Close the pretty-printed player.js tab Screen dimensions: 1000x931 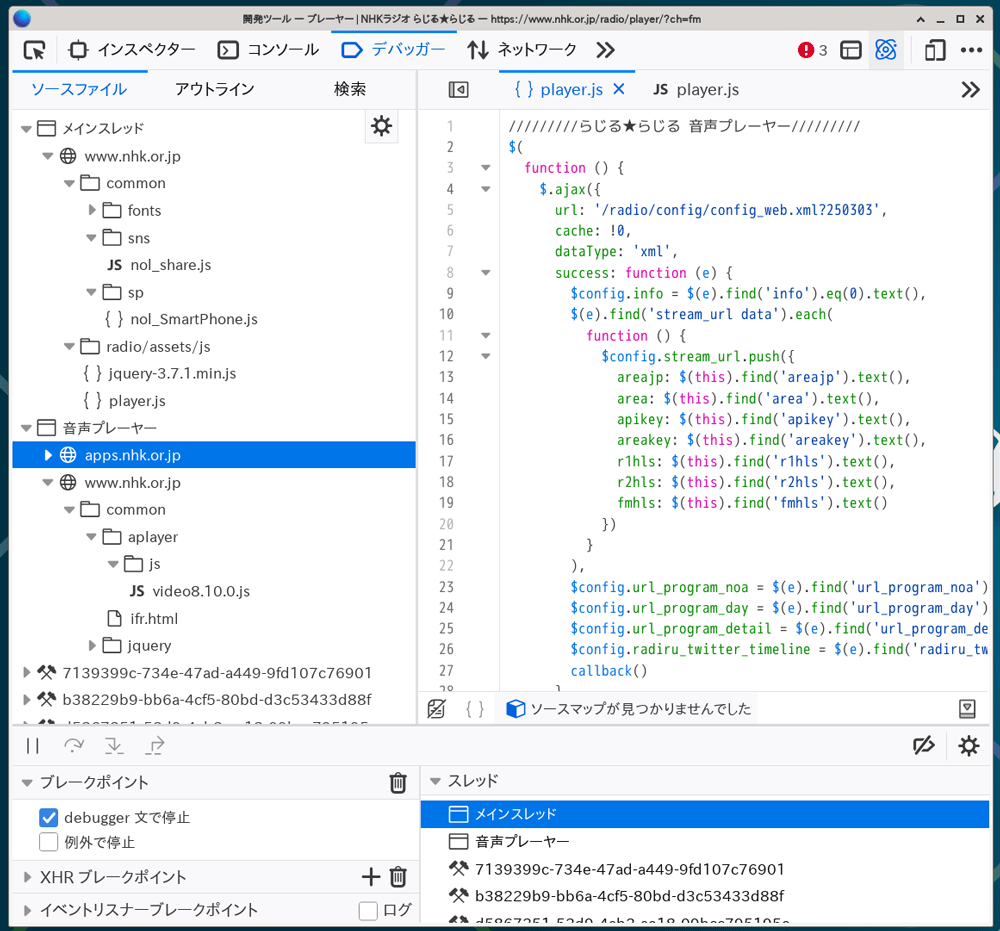pos(619,89)
